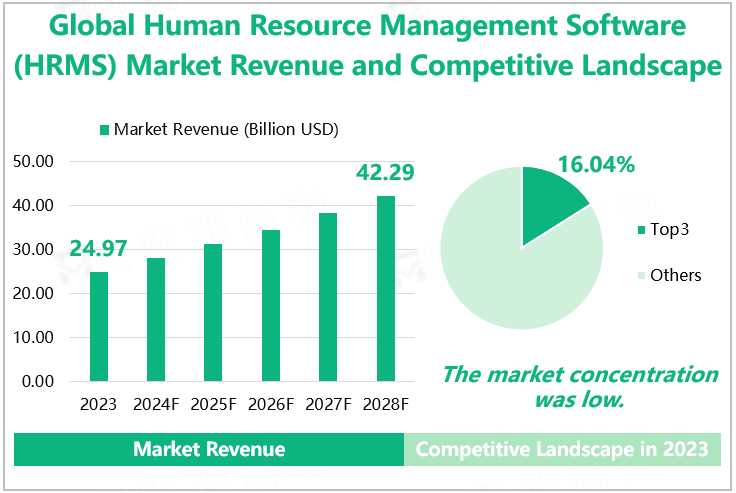Screen dimensions: 736x493
Task: Click the market concentration was low caption
Action: click(580, 387)
